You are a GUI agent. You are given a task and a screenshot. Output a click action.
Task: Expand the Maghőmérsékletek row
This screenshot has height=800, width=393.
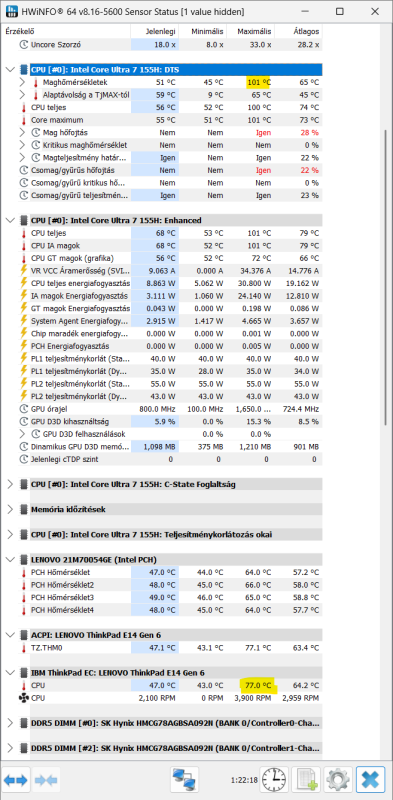[x=22, y=82]
